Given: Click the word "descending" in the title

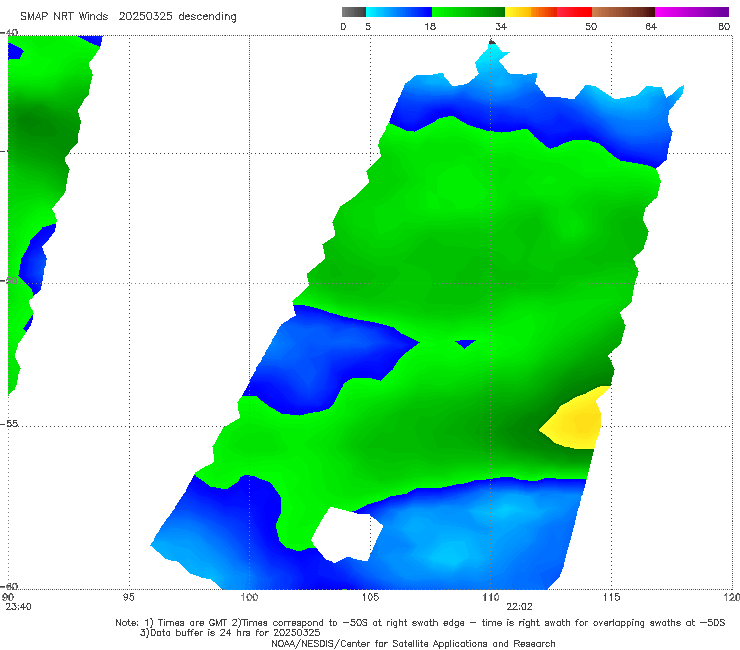Looking at the screenshot, I should click(x=208, y=17).
